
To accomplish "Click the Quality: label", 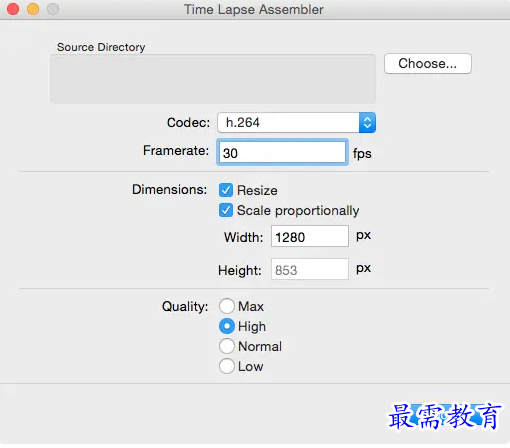I will pos(185,306).
